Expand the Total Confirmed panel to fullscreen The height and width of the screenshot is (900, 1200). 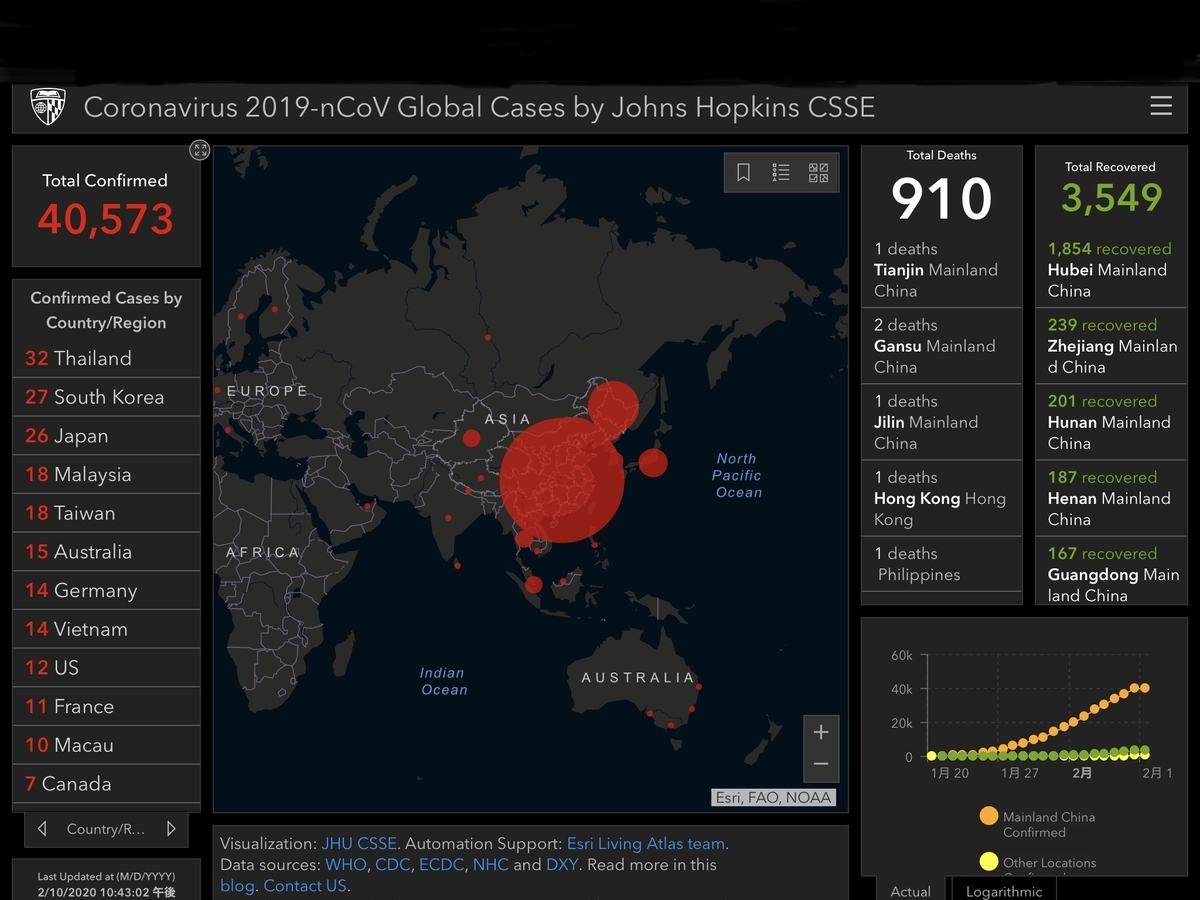(x=200, y=150)
